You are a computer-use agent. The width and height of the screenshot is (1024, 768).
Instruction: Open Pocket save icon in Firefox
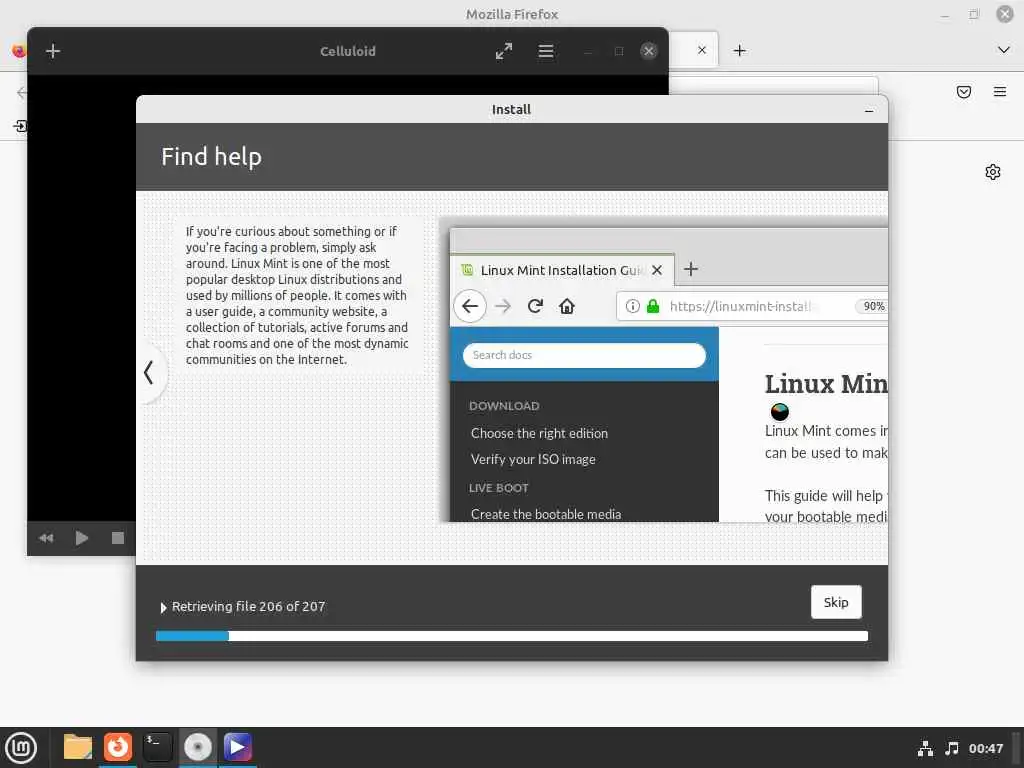tap(964, 92)
